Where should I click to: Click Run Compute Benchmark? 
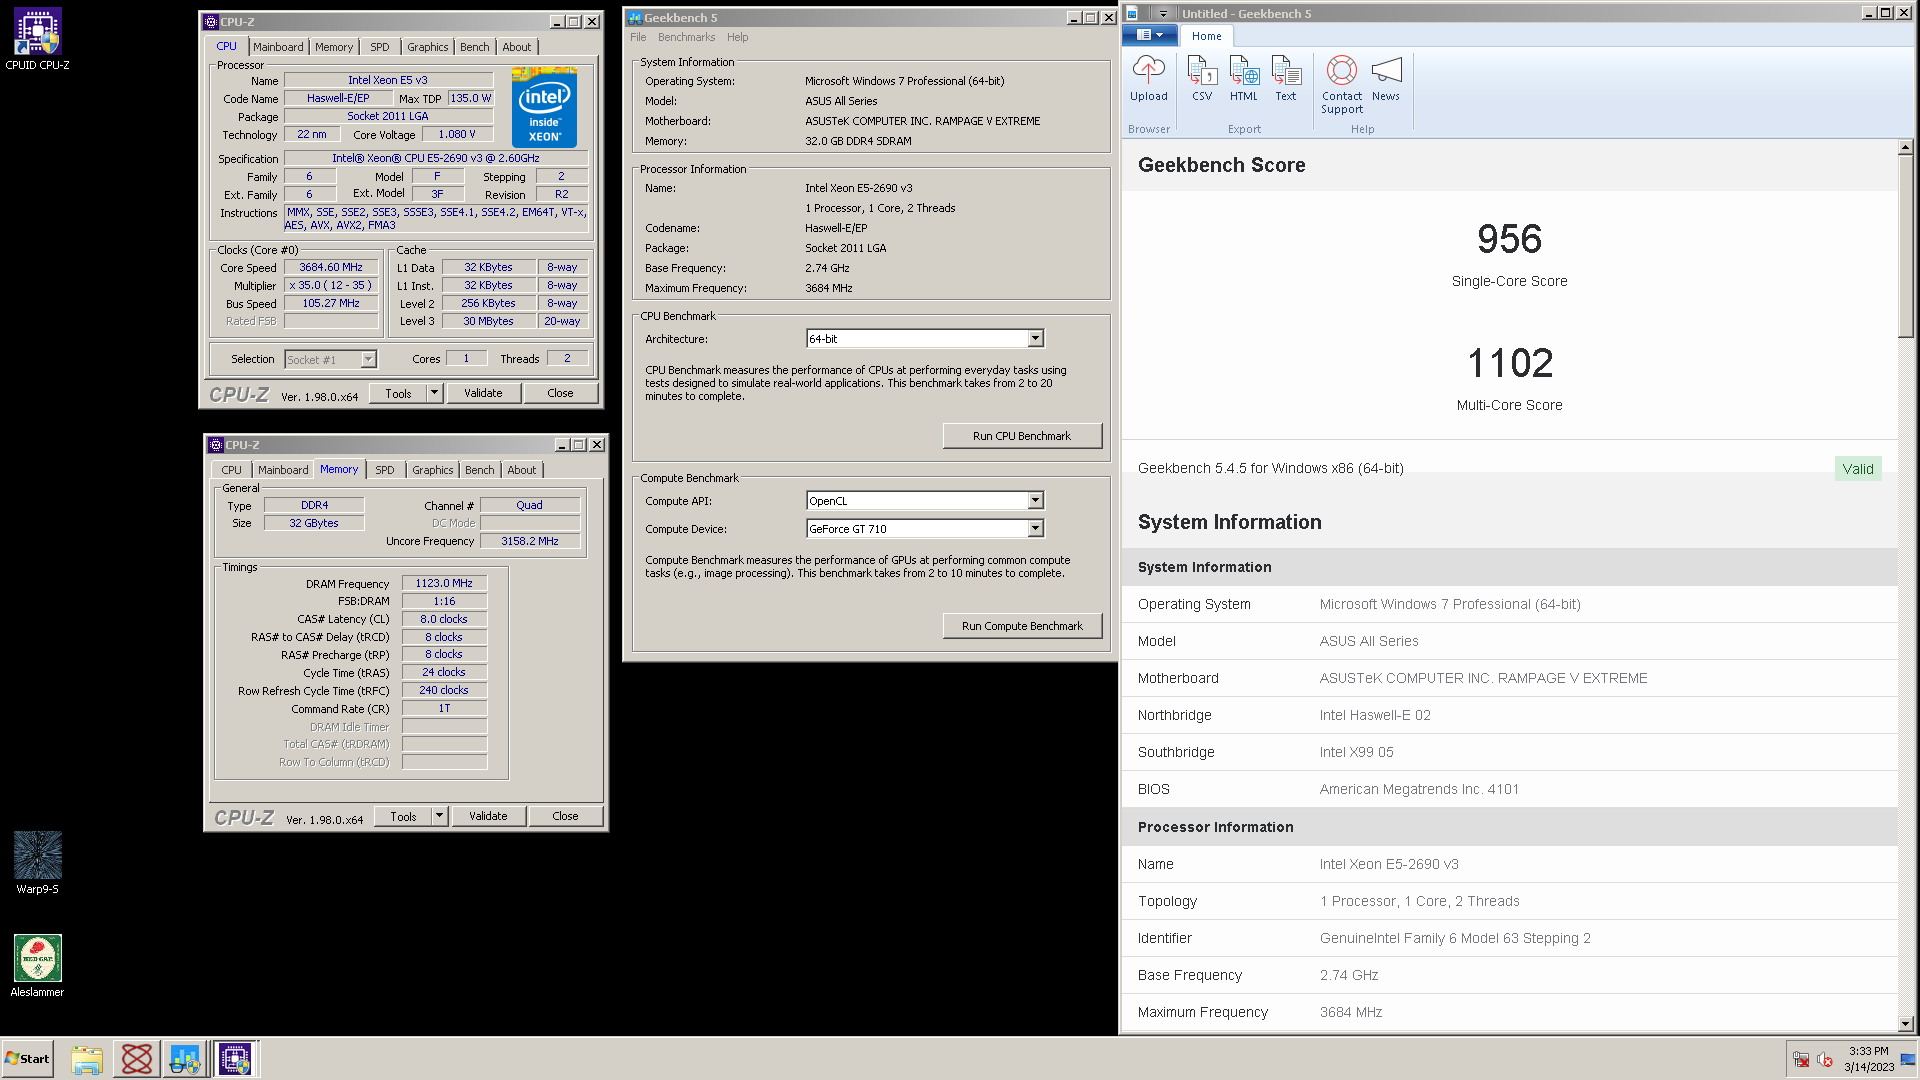point(1022,626)
